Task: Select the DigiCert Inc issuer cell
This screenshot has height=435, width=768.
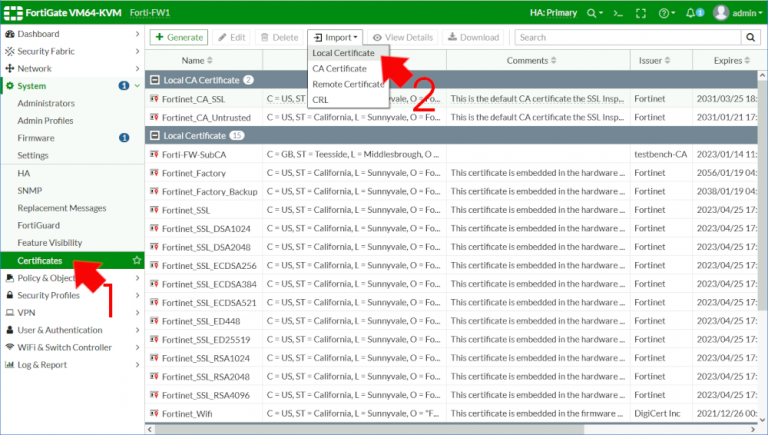Action: pos(657,413)
